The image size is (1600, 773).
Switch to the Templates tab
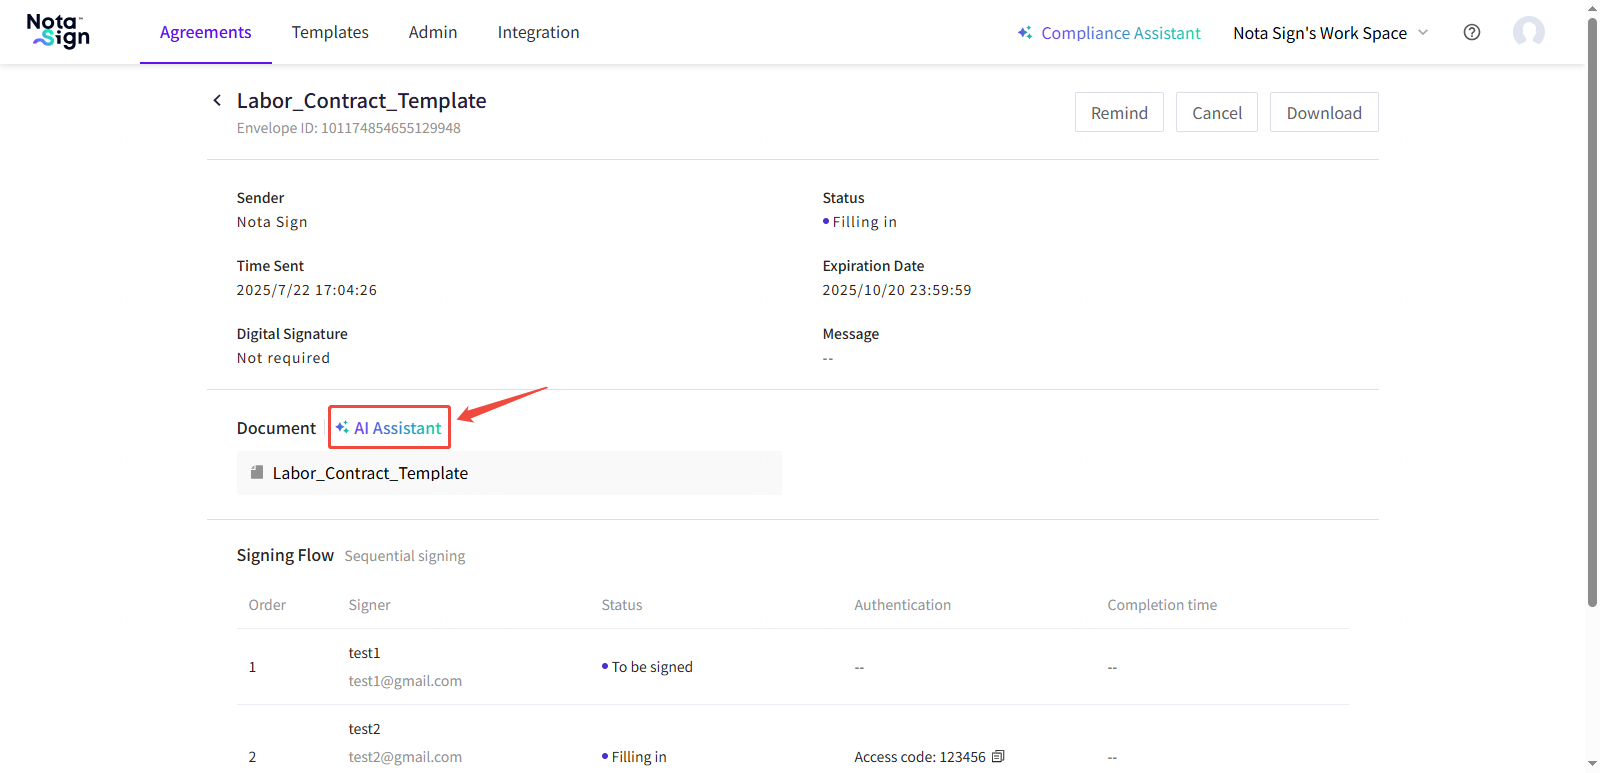click(330, 32)
